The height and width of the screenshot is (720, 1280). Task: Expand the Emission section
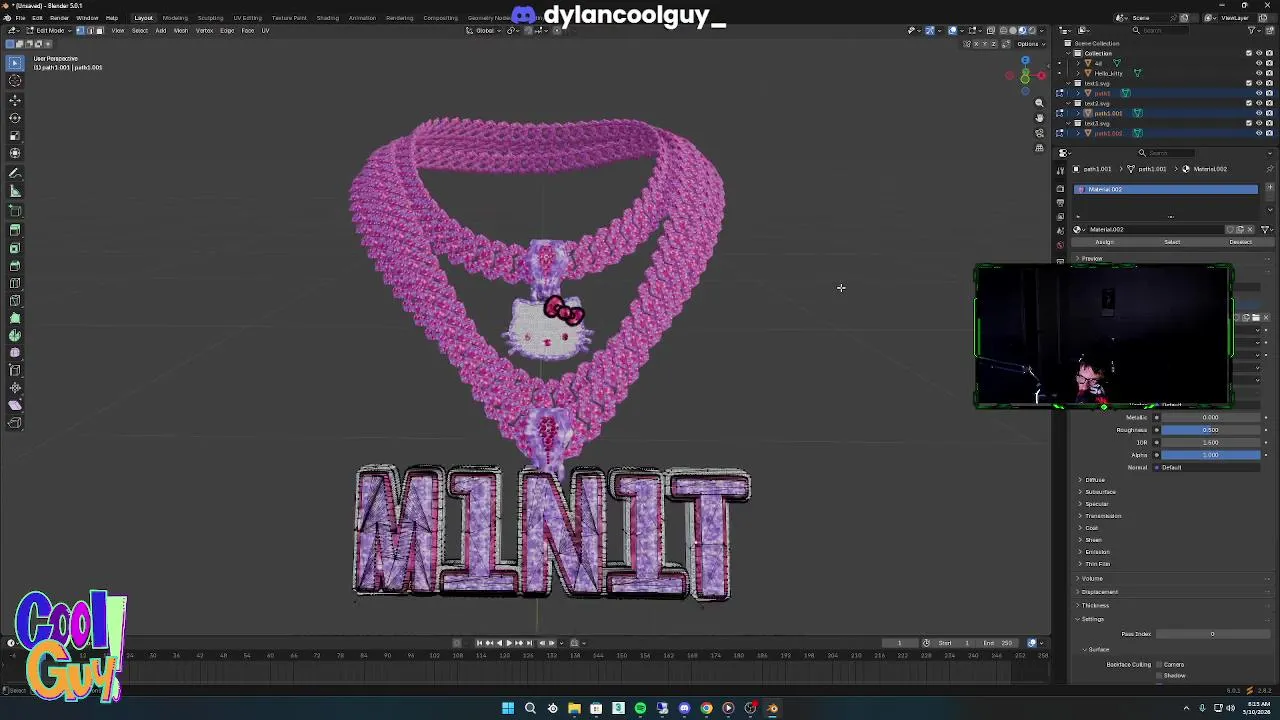point(1097,552)
